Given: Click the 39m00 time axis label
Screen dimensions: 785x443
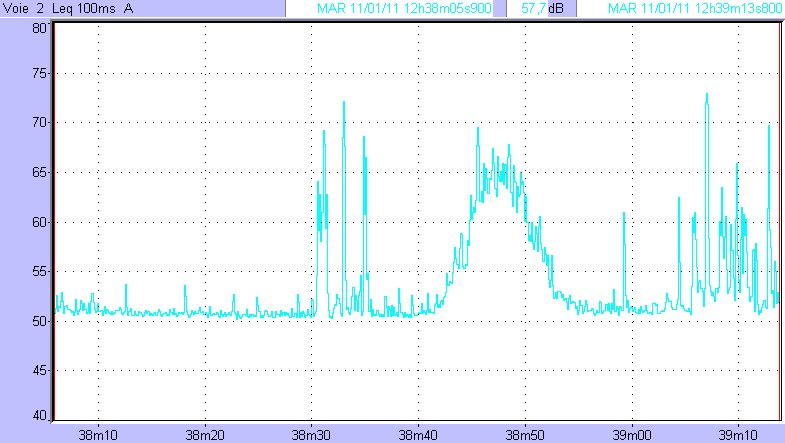Looking at the screenshot, I should tap(632, 435).
